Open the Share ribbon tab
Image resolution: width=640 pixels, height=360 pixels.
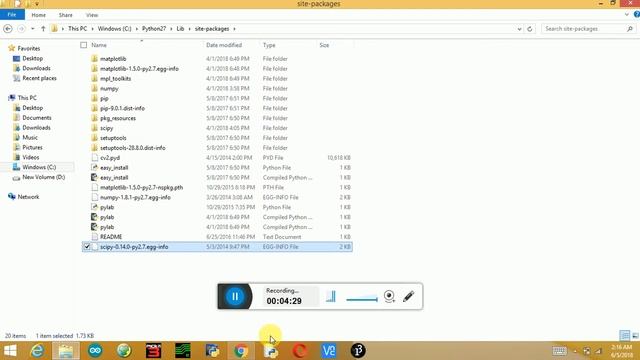pyautogui.click(x=65, y=15)
